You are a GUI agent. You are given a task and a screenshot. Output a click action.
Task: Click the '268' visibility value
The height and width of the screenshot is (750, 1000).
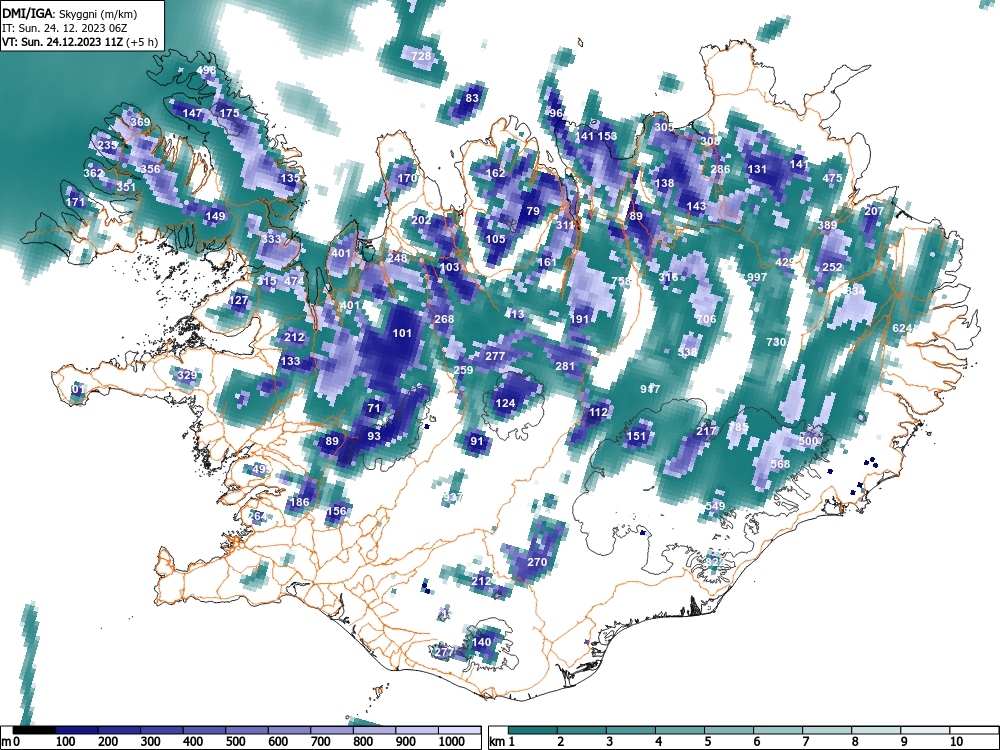(444, 320)
